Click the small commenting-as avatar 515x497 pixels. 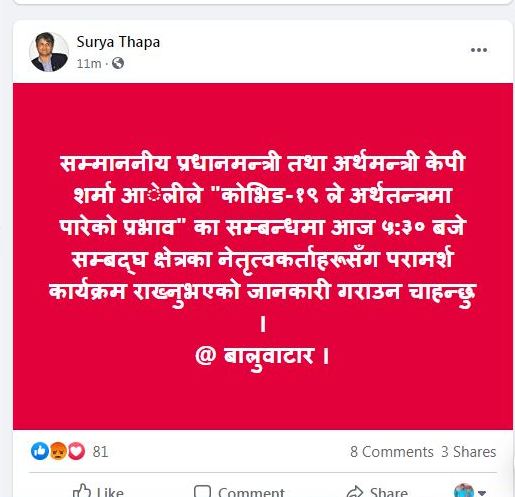click(464, 490)
